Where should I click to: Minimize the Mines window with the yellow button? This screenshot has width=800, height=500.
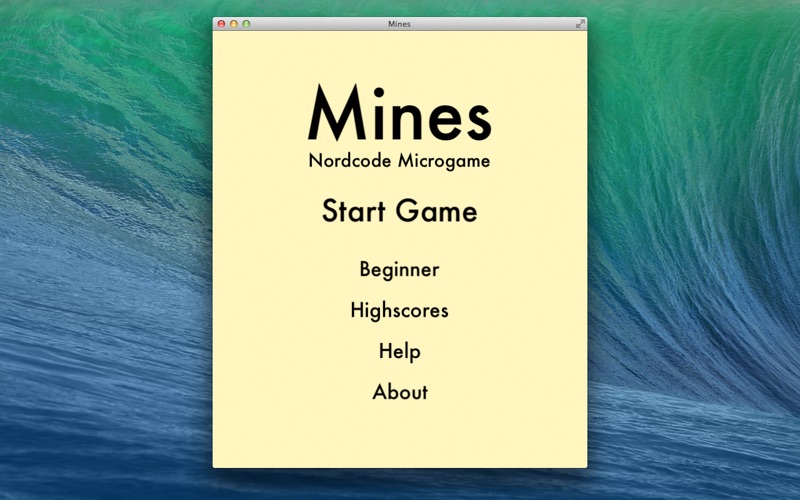click(234, 24)
